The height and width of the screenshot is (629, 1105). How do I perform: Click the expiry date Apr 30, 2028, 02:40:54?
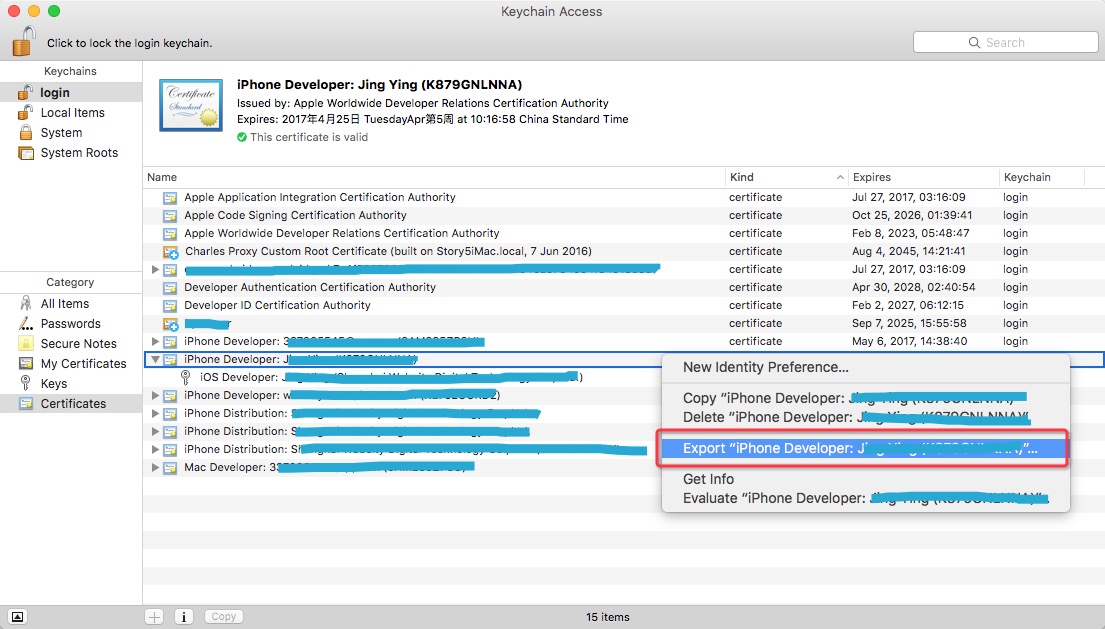pyautogui.click(x=913, y=287)
